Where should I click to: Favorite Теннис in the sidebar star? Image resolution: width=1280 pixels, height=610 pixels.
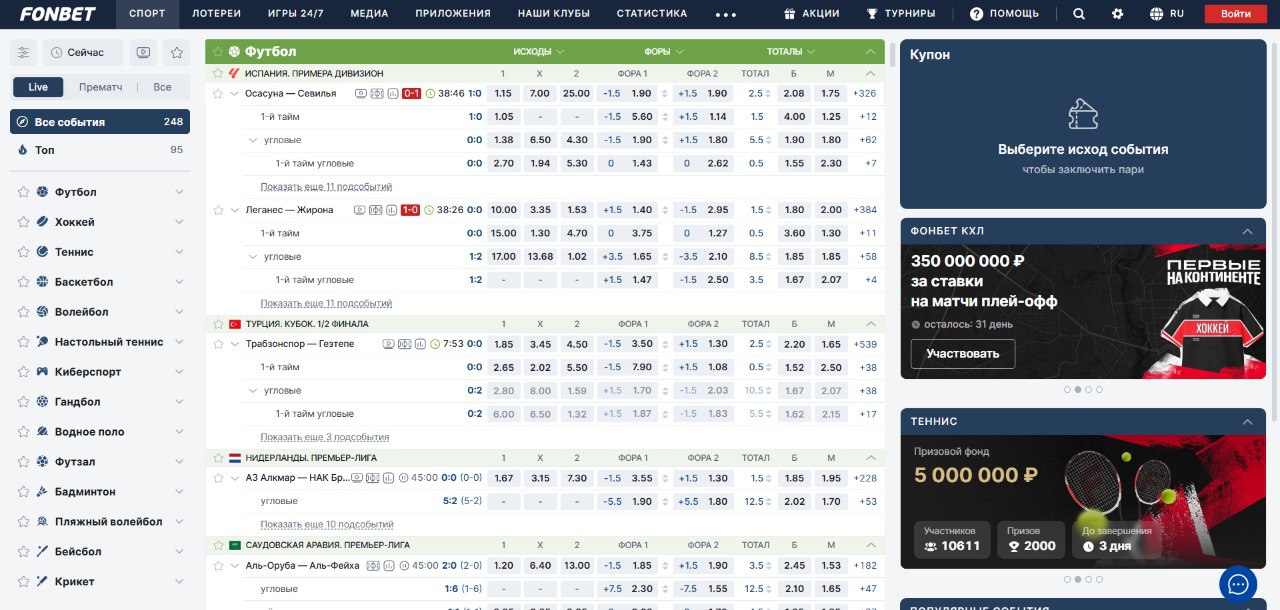click(x=23, y=252)
